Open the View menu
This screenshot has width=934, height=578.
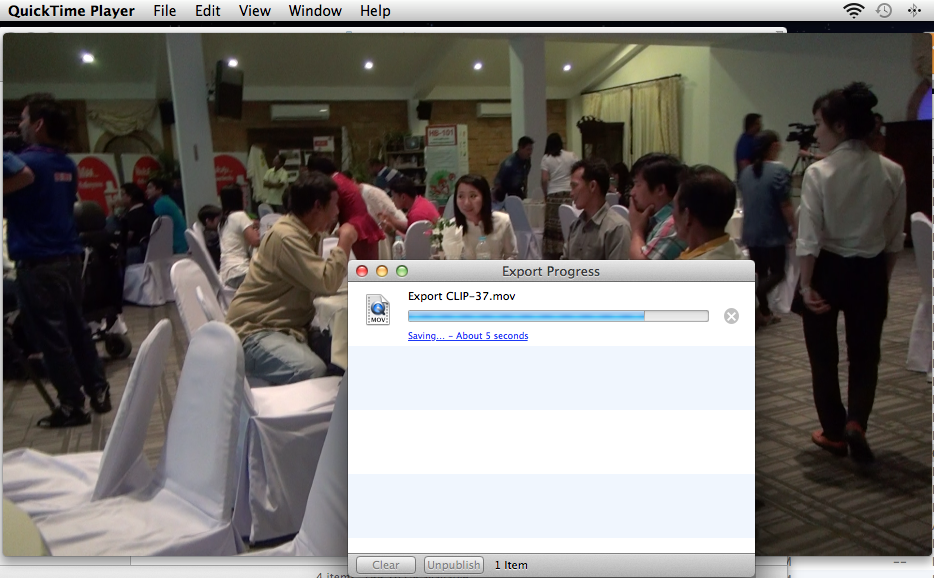click(254, 11)
